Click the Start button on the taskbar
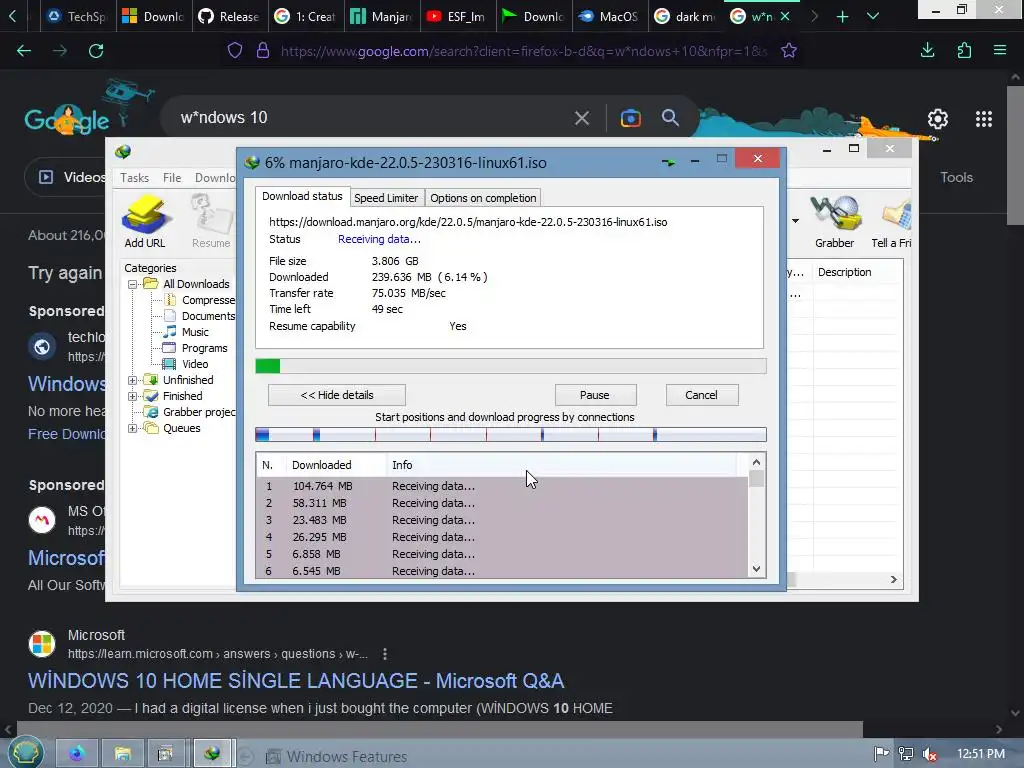Image resolution: width=1024 pixels, height=768 pixels. (x=25, y=753)
